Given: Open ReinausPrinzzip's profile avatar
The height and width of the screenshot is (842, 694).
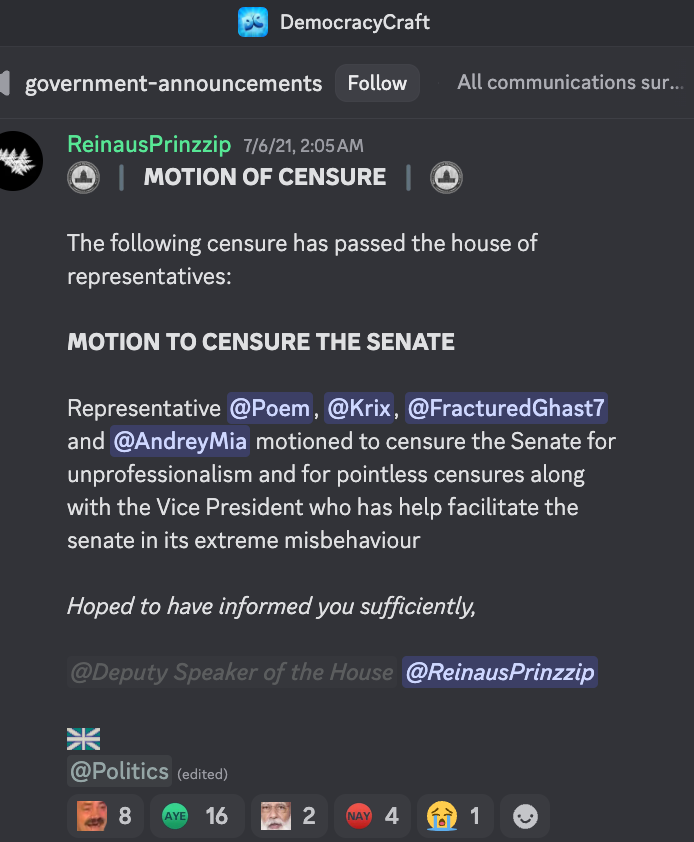Looking at the screenshot, I should tap(18, 161).
